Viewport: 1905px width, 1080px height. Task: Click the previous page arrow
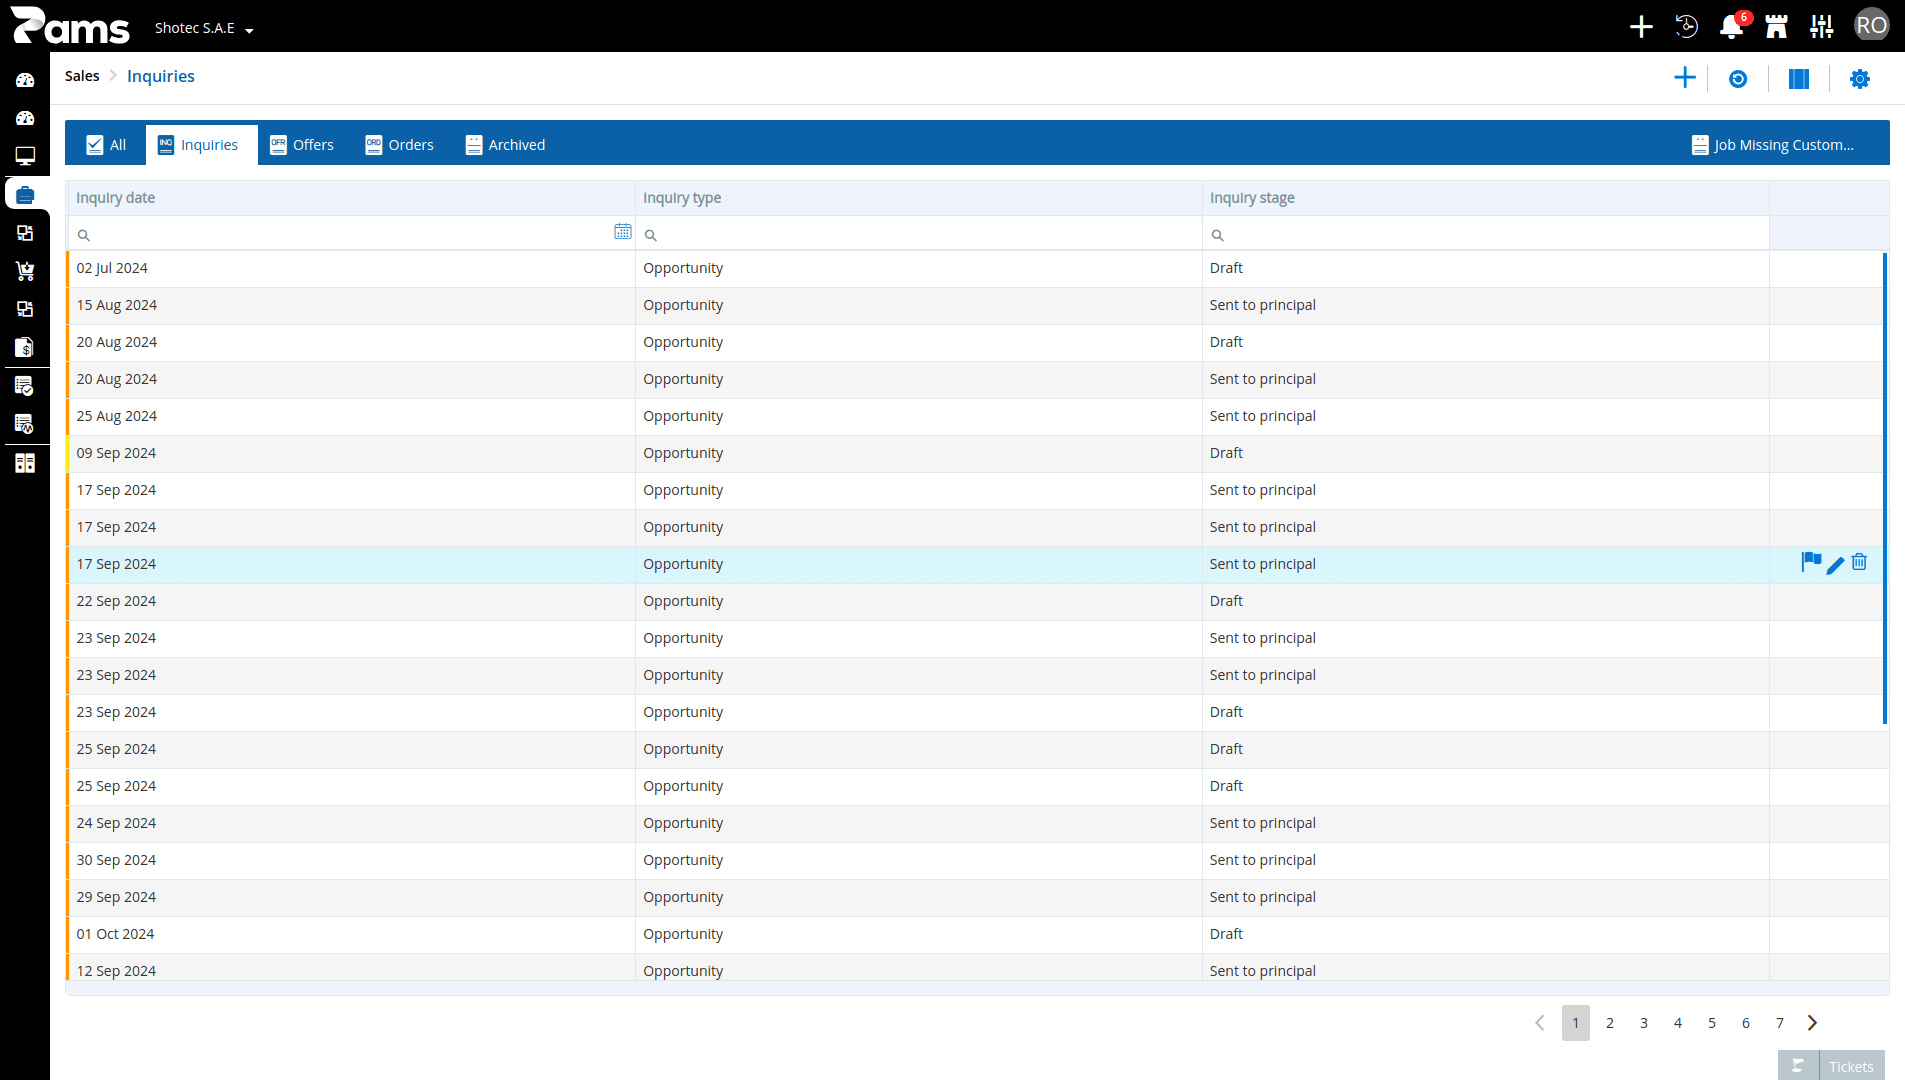1540,1023
